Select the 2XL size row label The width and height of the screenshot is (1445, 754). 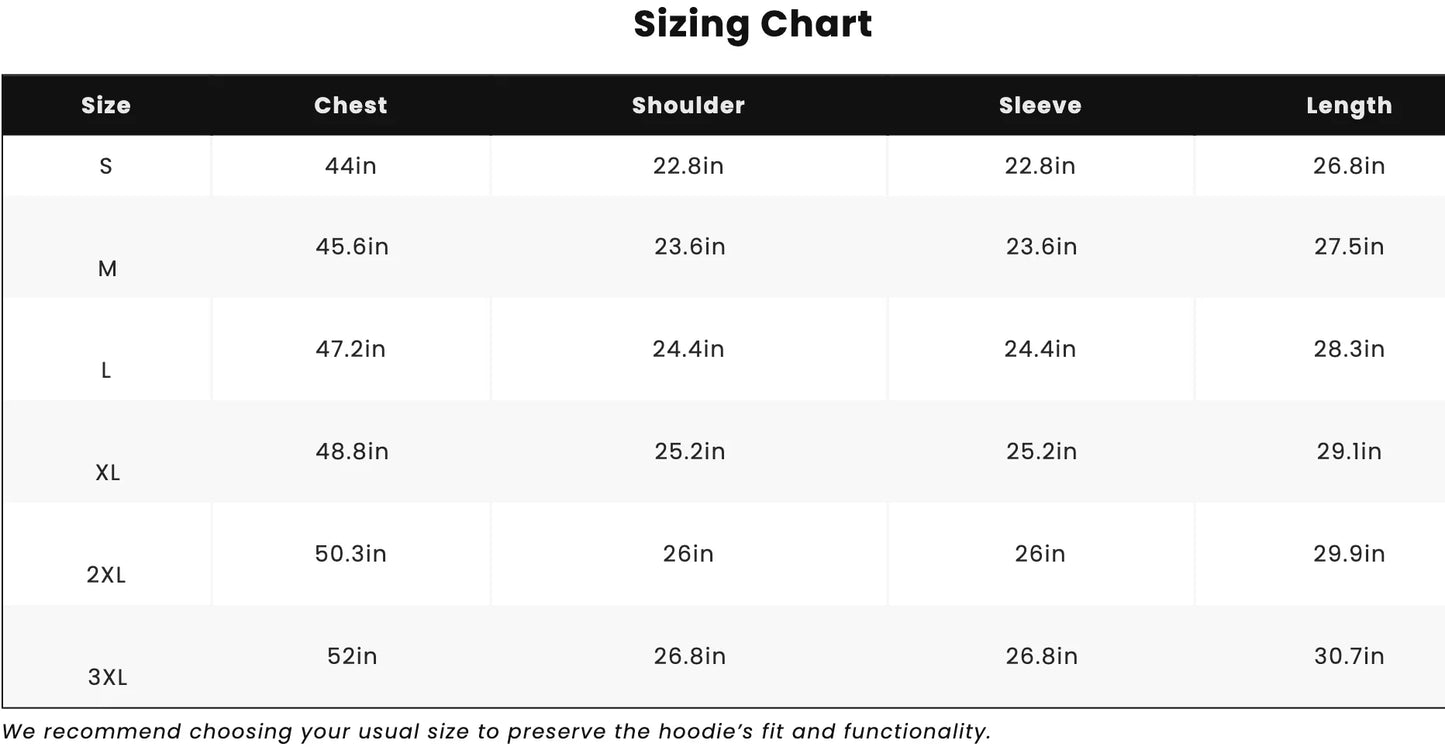[x=106, y=575]
